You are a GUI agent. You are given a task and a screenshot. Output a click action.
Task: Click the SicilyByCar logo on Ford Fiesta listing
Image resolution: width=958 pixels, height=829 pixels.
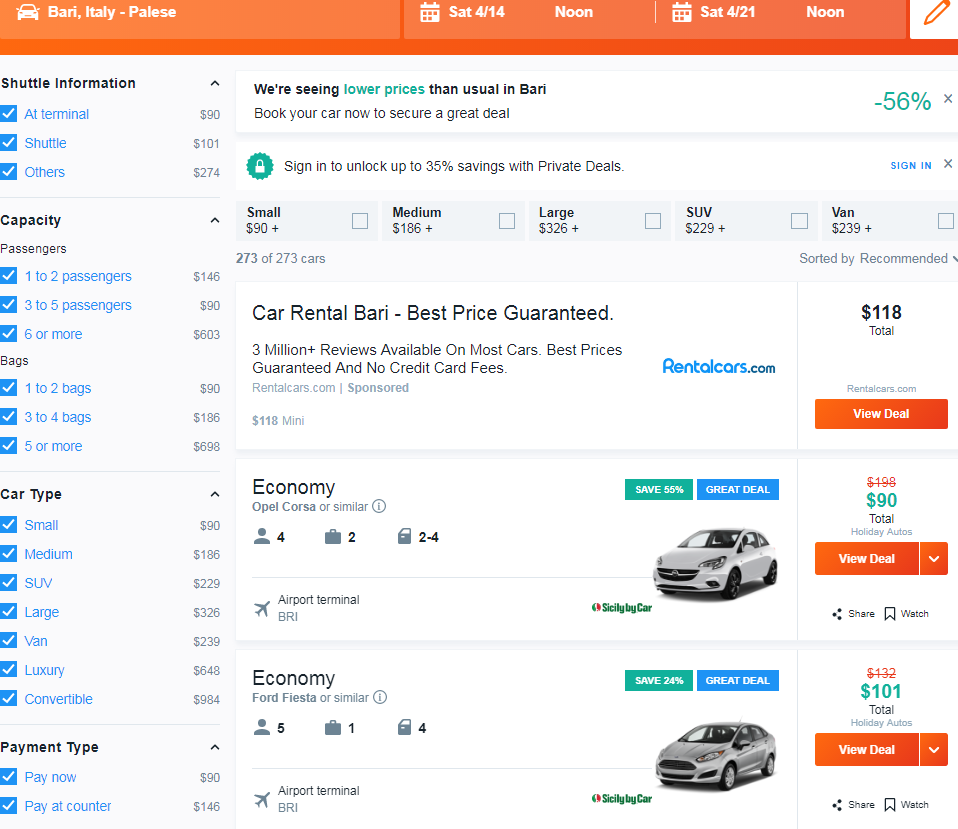pyautogui.click(x=622, y=798)
